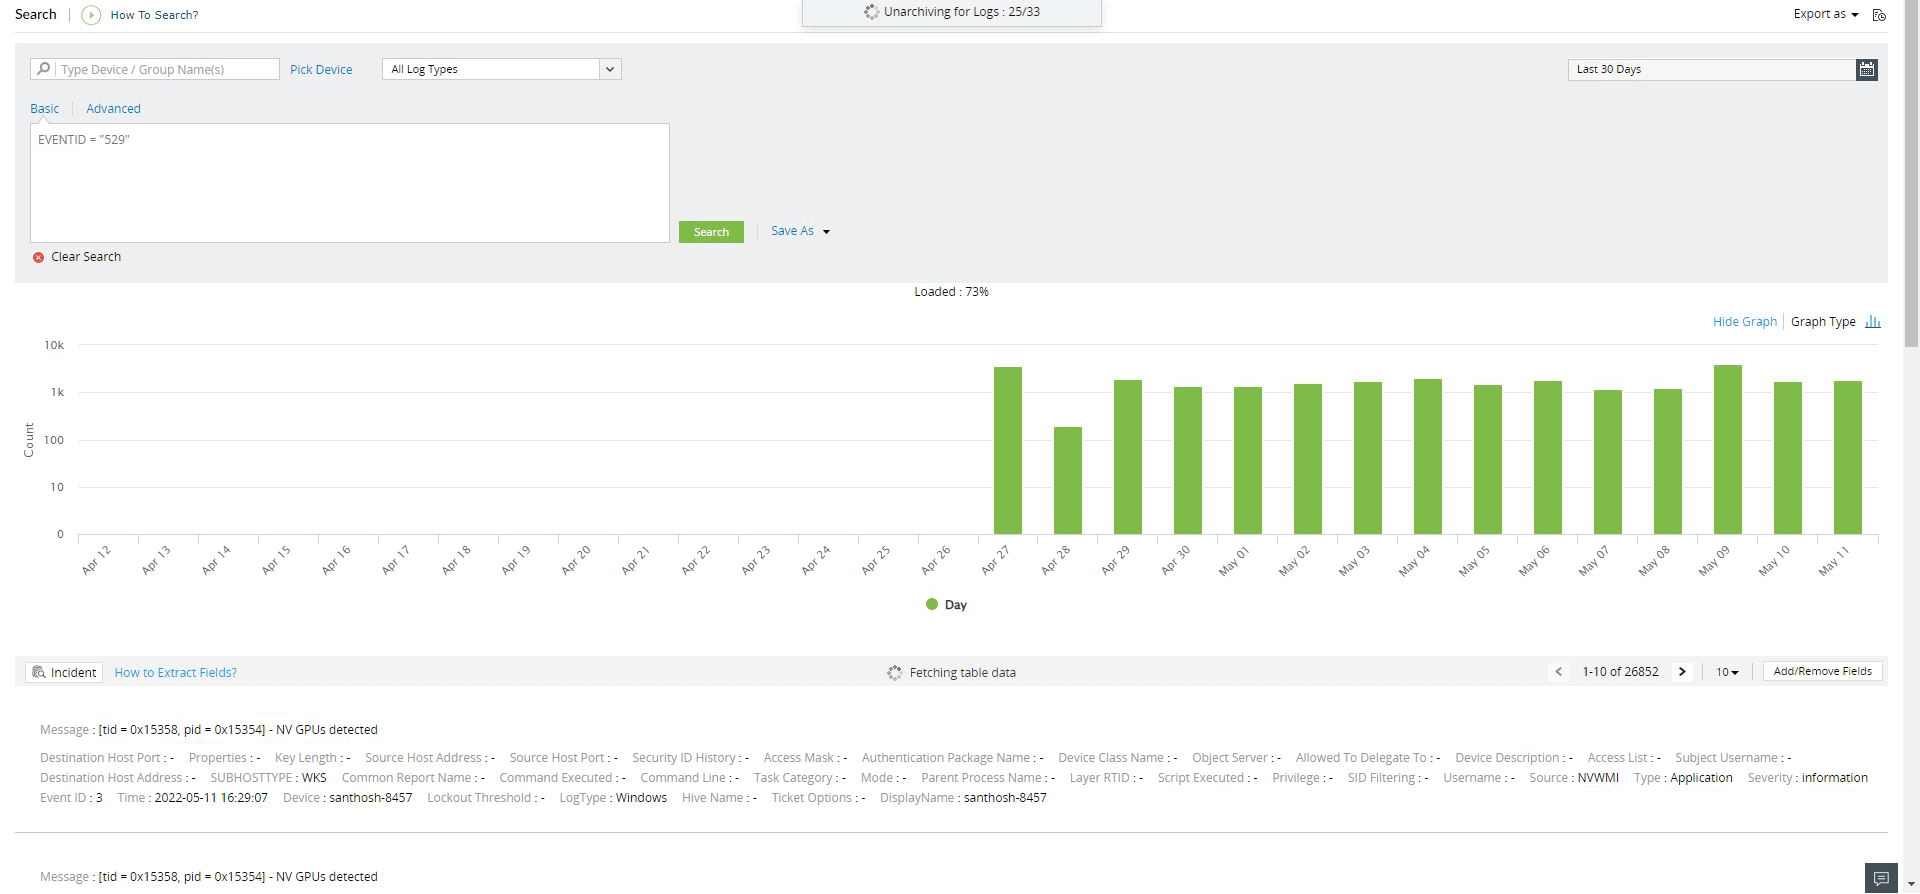Click into the EVENTID query text box
Screen dimensions: 1920x894
[350, 183]
